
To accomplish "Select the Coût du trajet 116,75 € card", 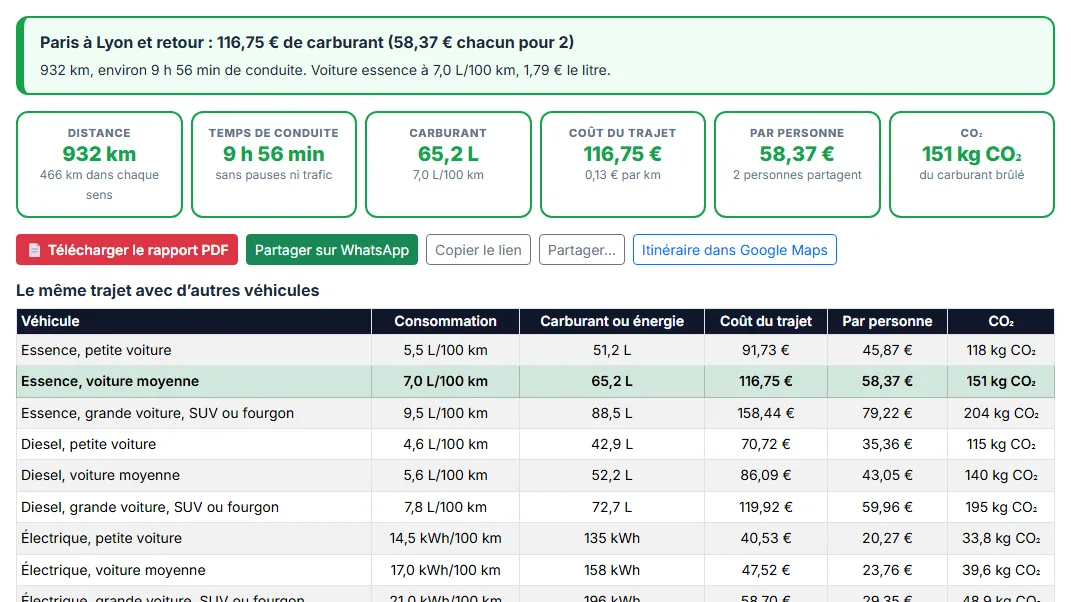I will [622, 165].
